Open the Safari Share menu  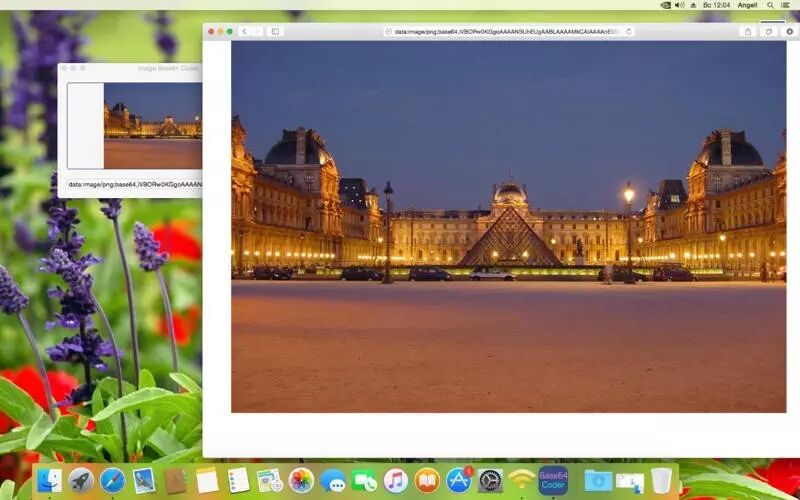pyautogui.click(x=747, y=32)
